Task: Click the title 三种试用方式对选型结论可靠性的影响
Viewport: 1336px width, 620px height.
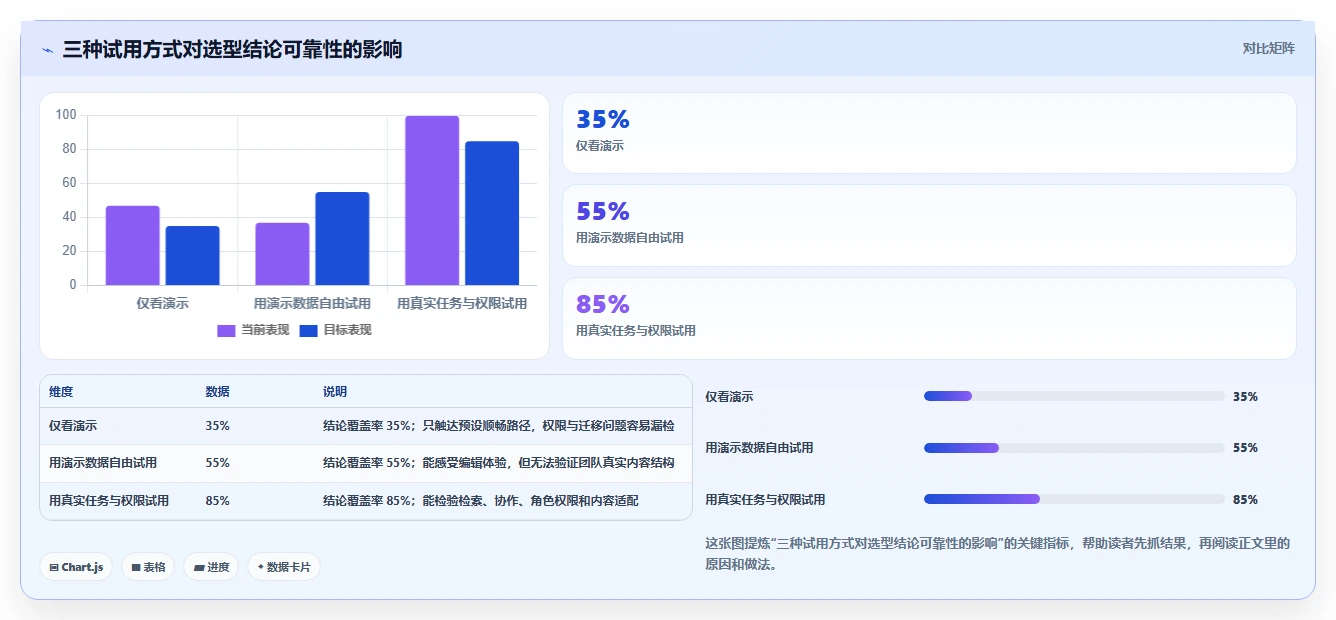Action: (x=232, y=49)
